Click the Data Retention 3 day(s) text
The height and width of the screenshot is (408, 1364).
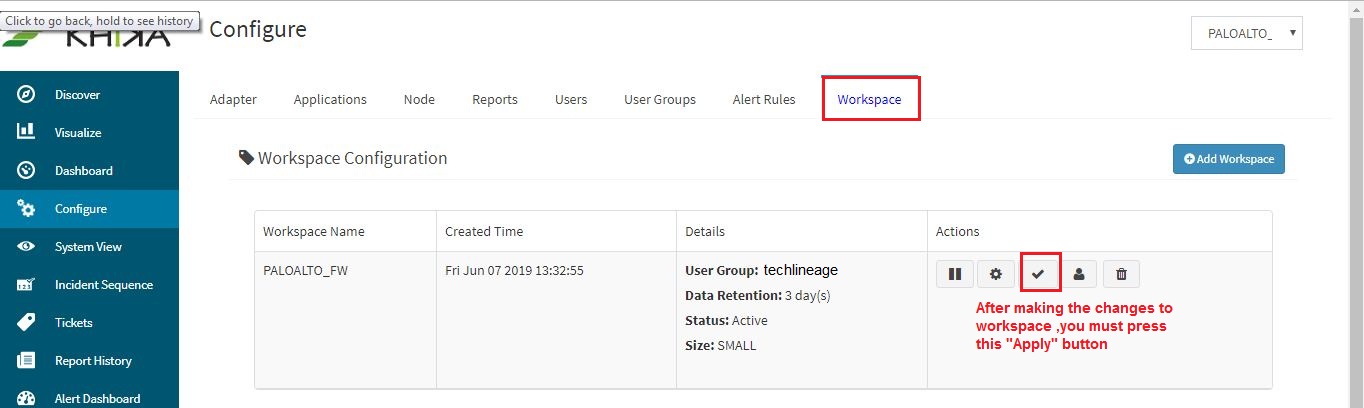(758, 296)
